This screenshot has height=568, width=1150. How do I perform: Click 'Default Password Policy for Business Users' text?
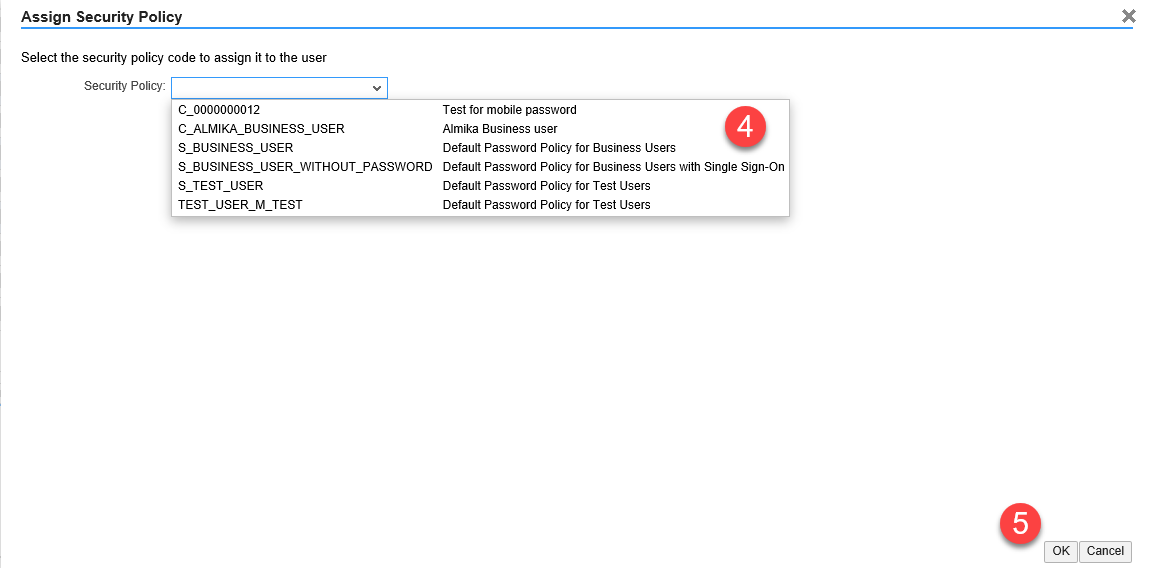[559, 148]
